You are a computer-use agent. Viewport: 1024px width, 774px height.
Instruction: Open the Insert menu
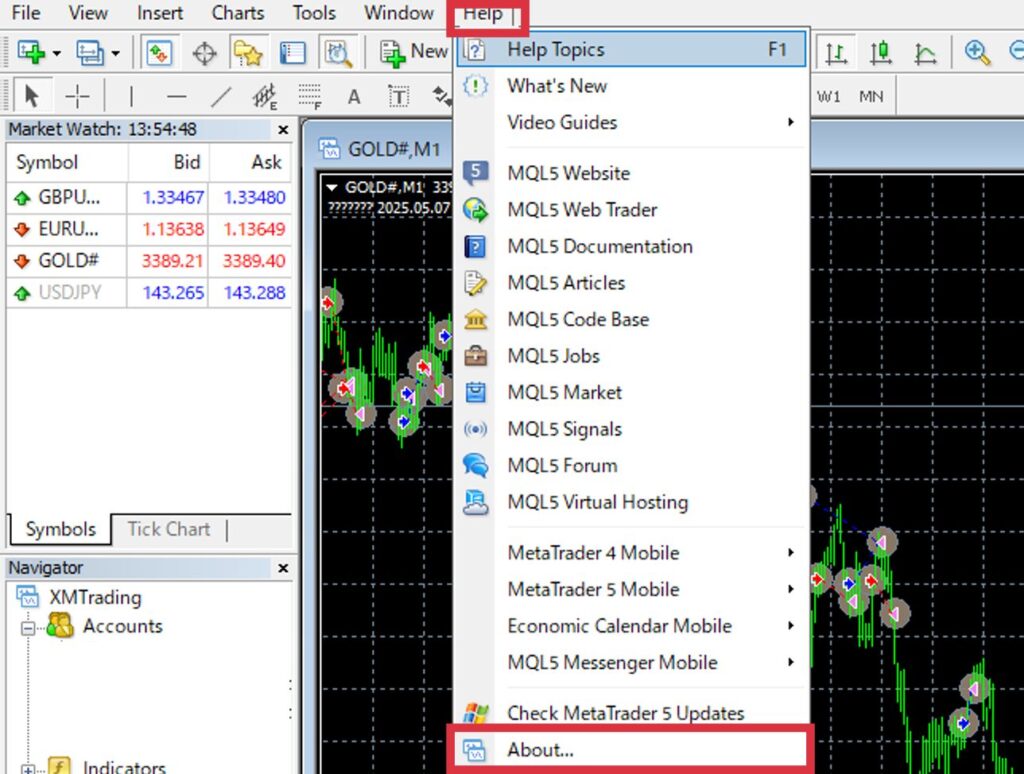(160, 12)
